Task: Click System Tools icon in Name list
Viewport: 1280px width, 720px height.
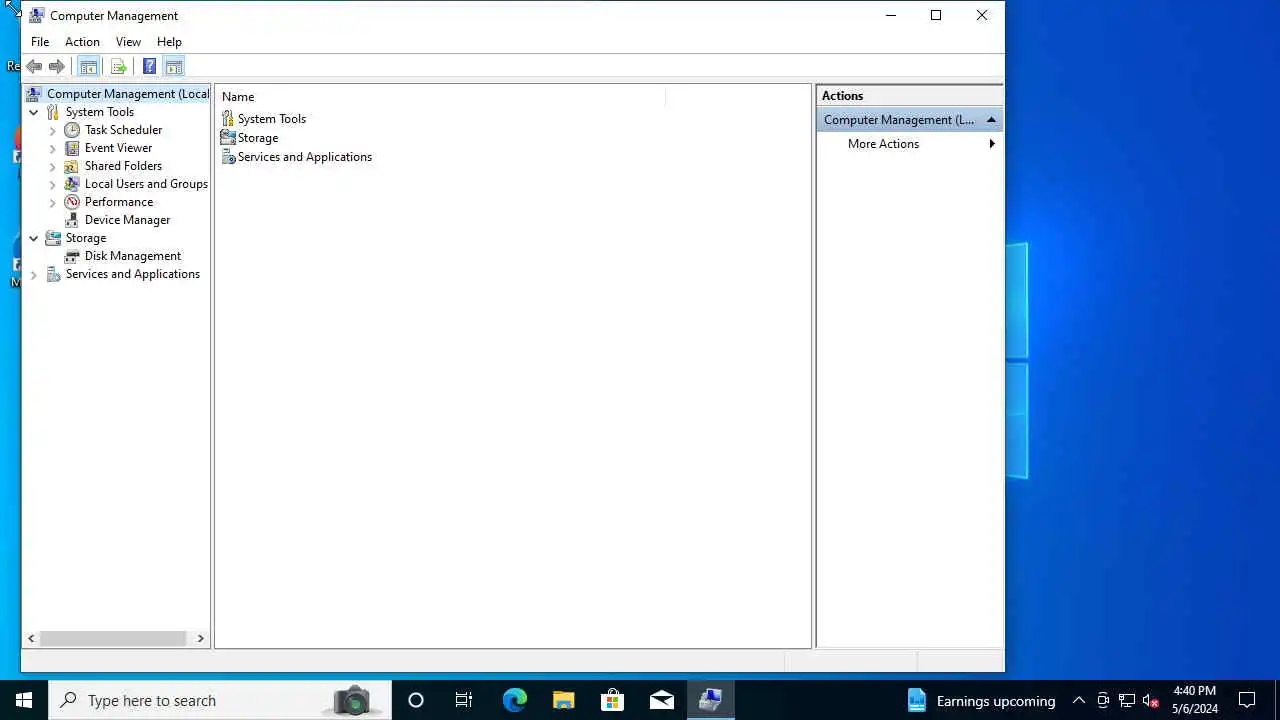Action: click(x=228, y=119)
